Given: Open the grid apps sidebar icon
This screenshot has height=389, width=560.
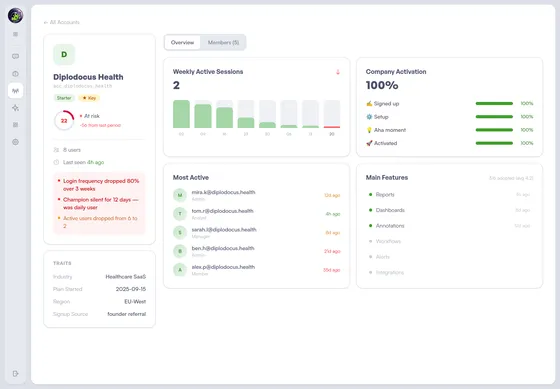Looking at the screenshot, I should [x=15, y=125].
